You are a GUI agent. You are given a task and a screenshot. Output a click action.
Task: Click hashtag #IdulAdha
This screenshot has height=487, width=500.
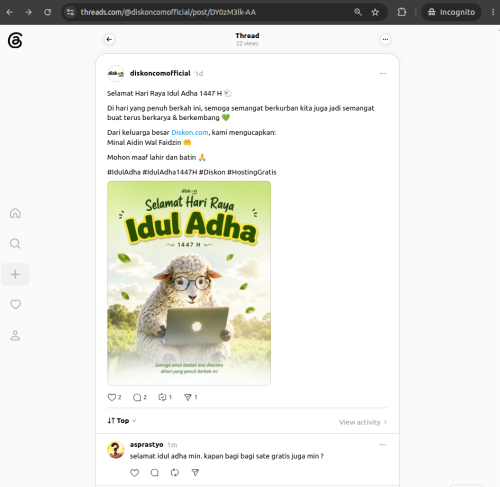124,172
